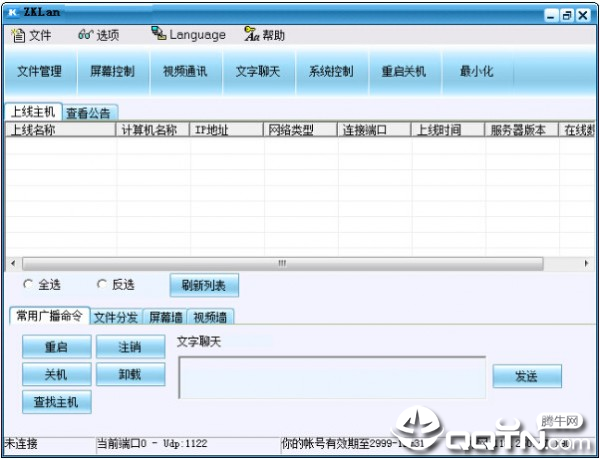Switch to the 文件分发 tab
Image resolution: width=600 pixels, height=459 pixels.
click(x=116, y=317)
